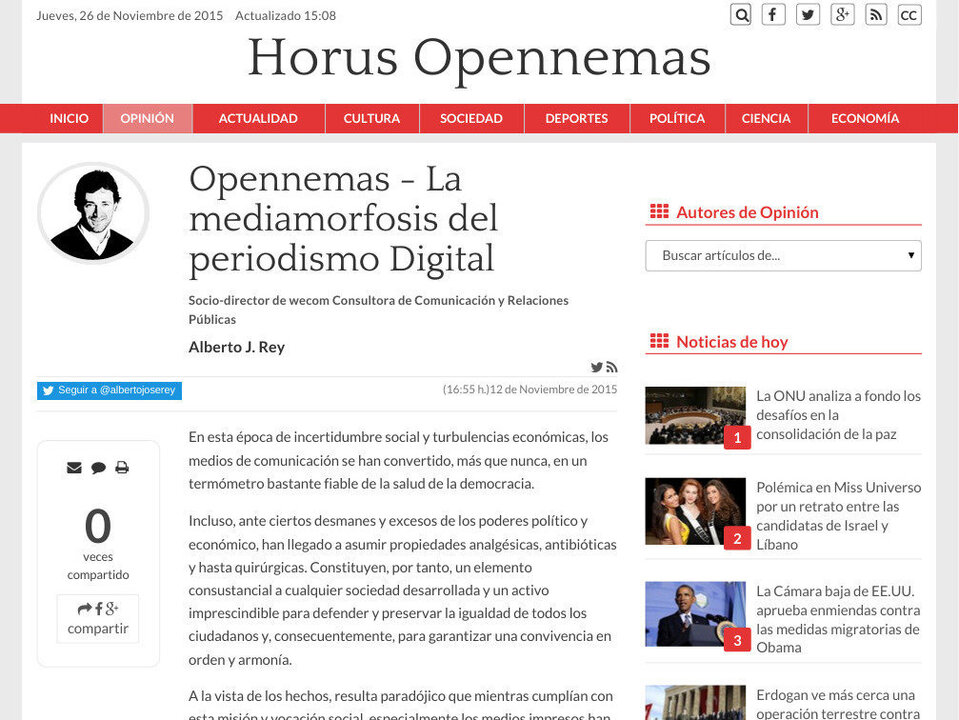Open the search icon in the header
The height and width of the screenshot is (720, 959).
(x=741, y=14)
